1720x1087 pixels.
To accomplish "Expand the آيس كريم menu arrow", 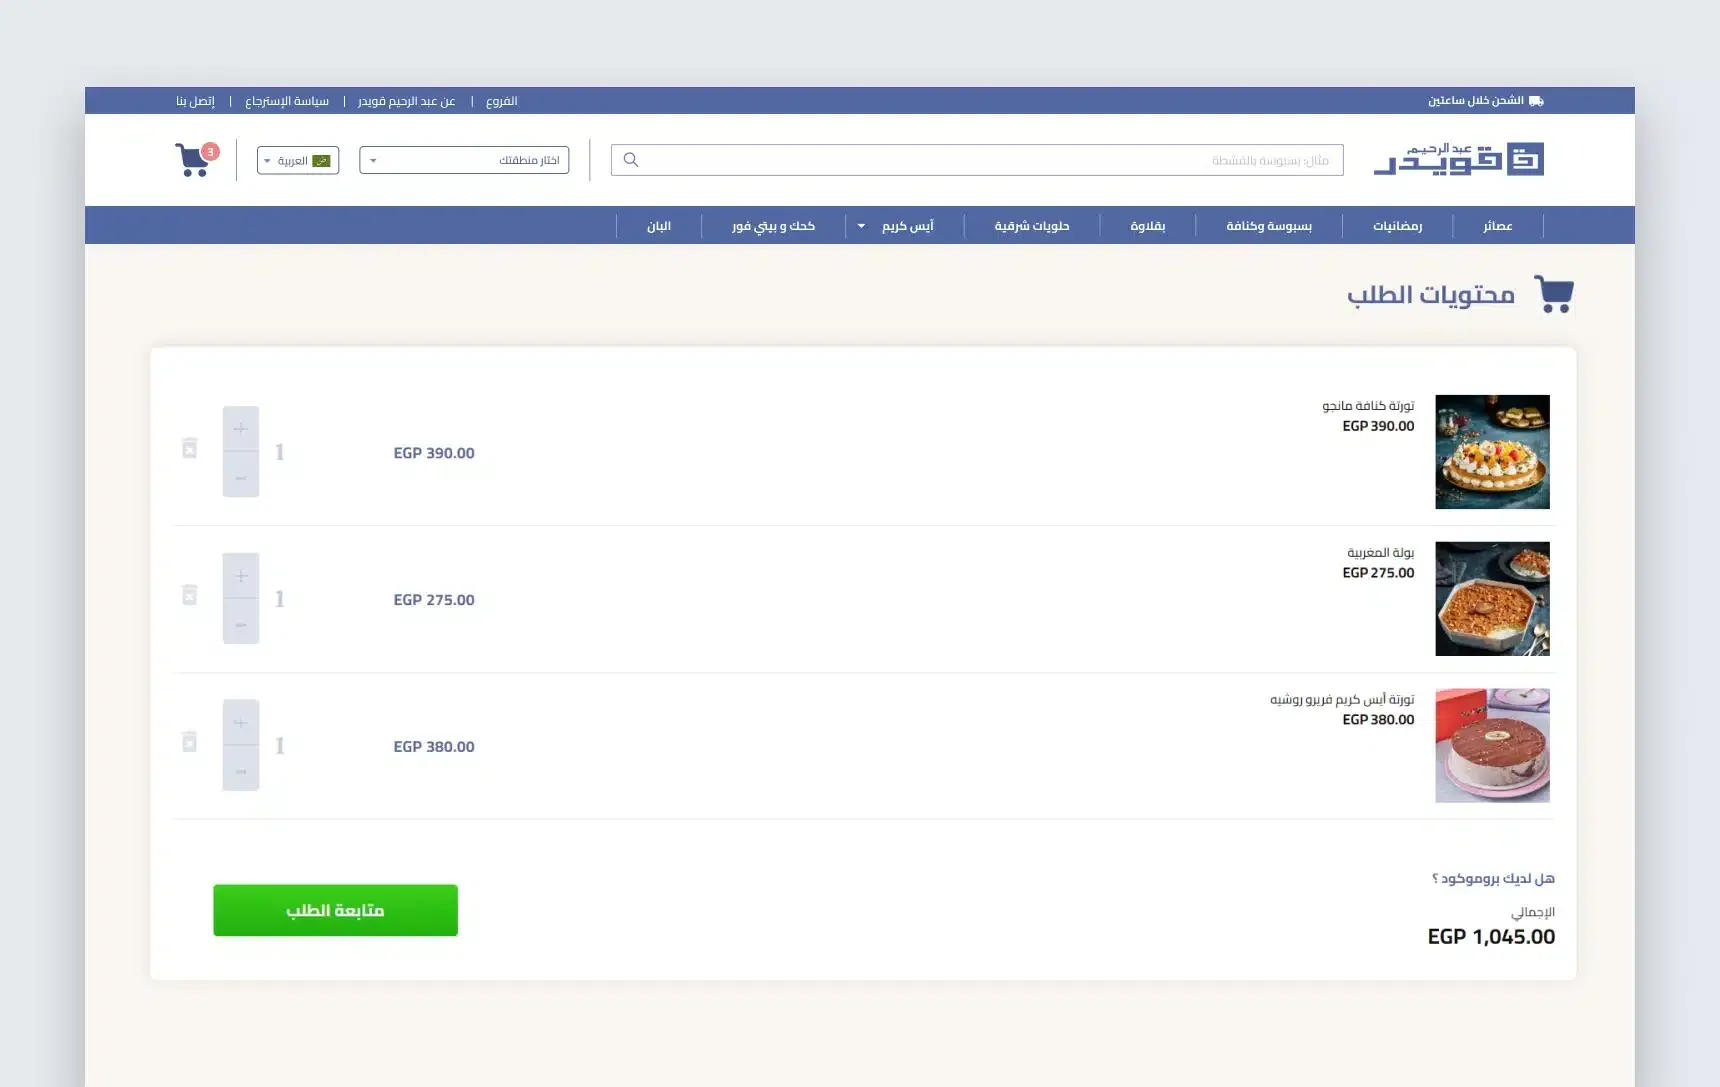I will (x=861, y=226).
